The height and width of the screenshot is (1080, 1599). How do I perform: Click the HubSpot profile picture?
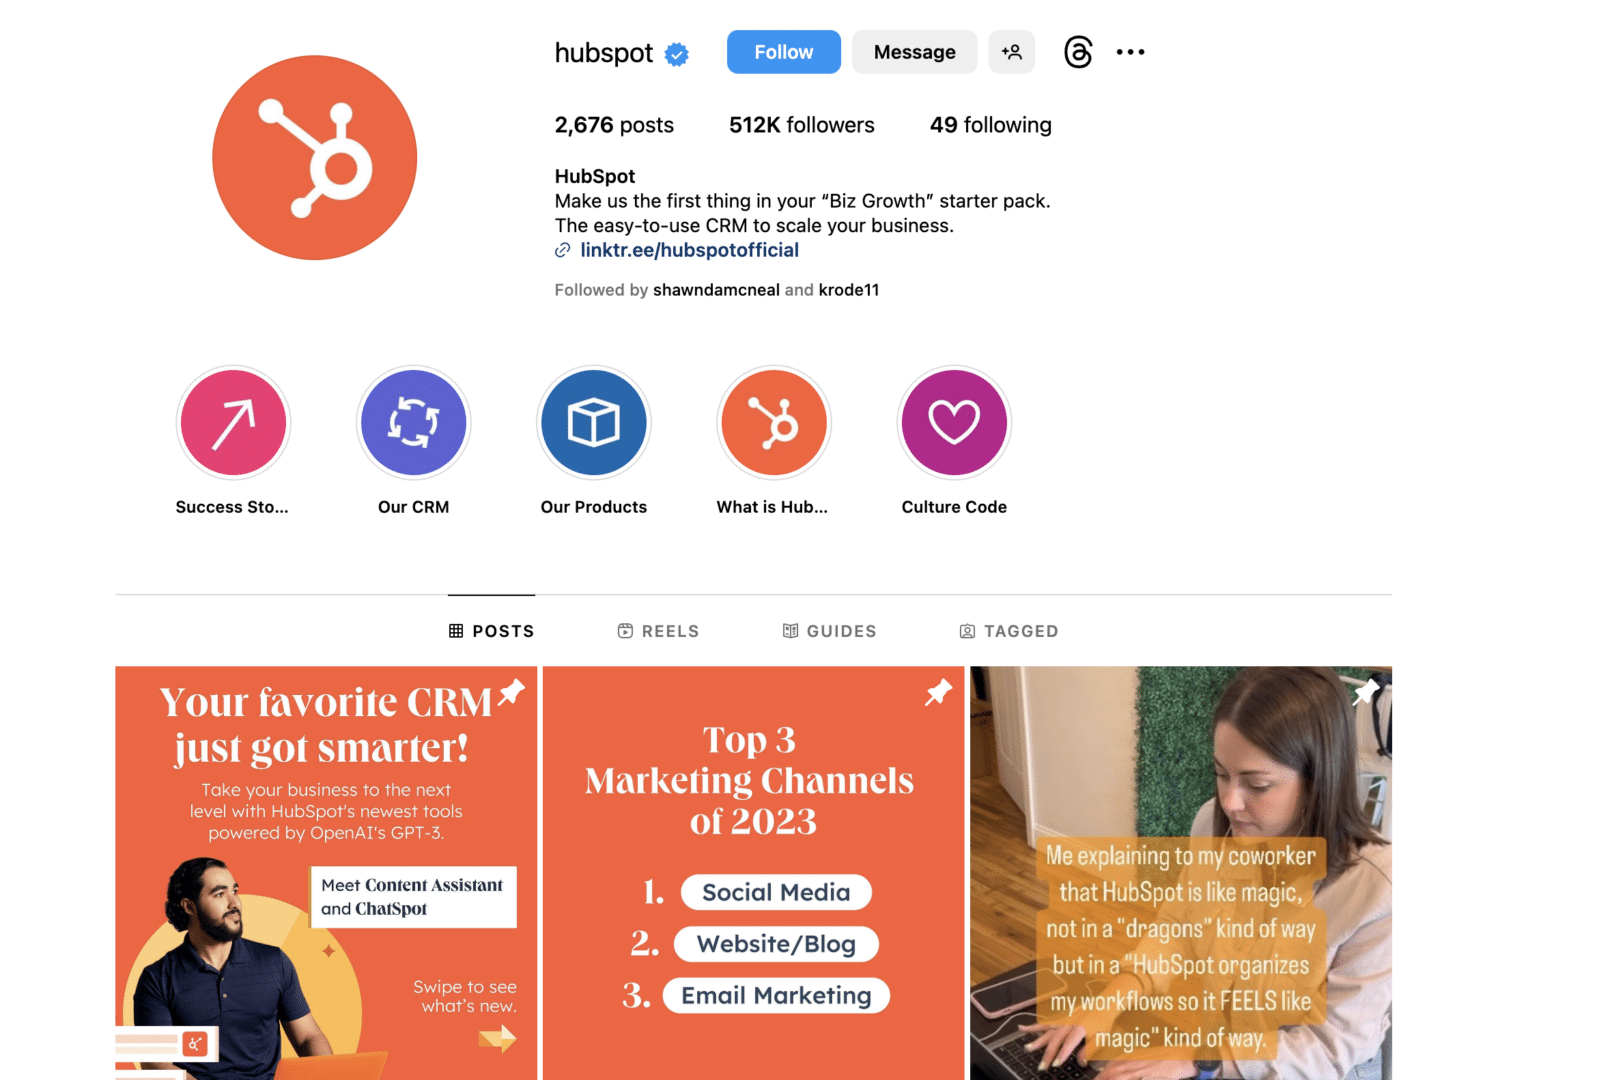coord(315,158)
